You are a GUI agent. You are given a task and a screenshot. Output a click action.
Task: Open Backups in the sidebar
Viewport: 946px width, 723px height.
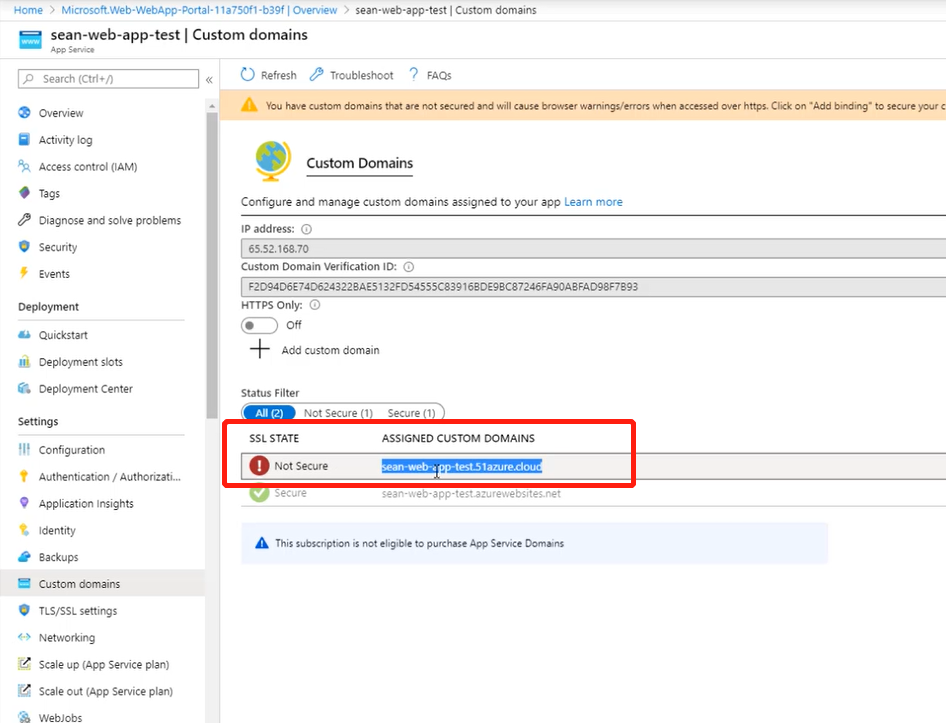[x=59, y=557]
